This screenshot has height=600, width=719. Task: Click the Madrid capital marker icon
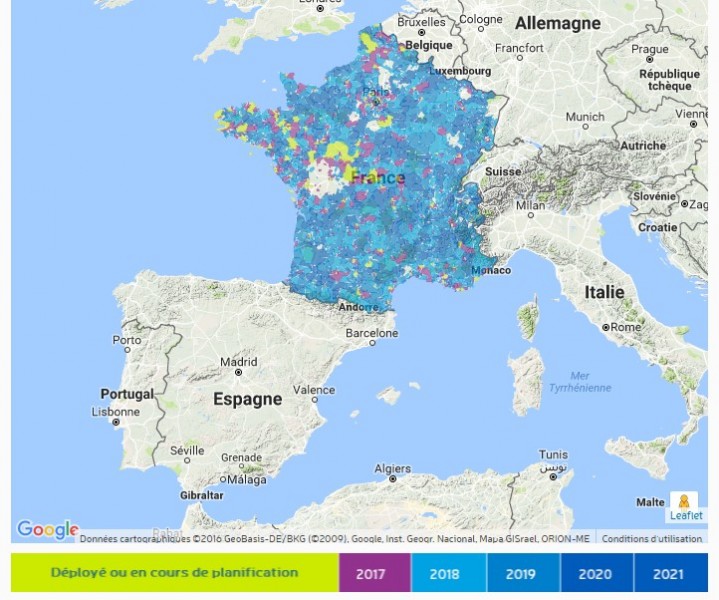tap(238, 375)
